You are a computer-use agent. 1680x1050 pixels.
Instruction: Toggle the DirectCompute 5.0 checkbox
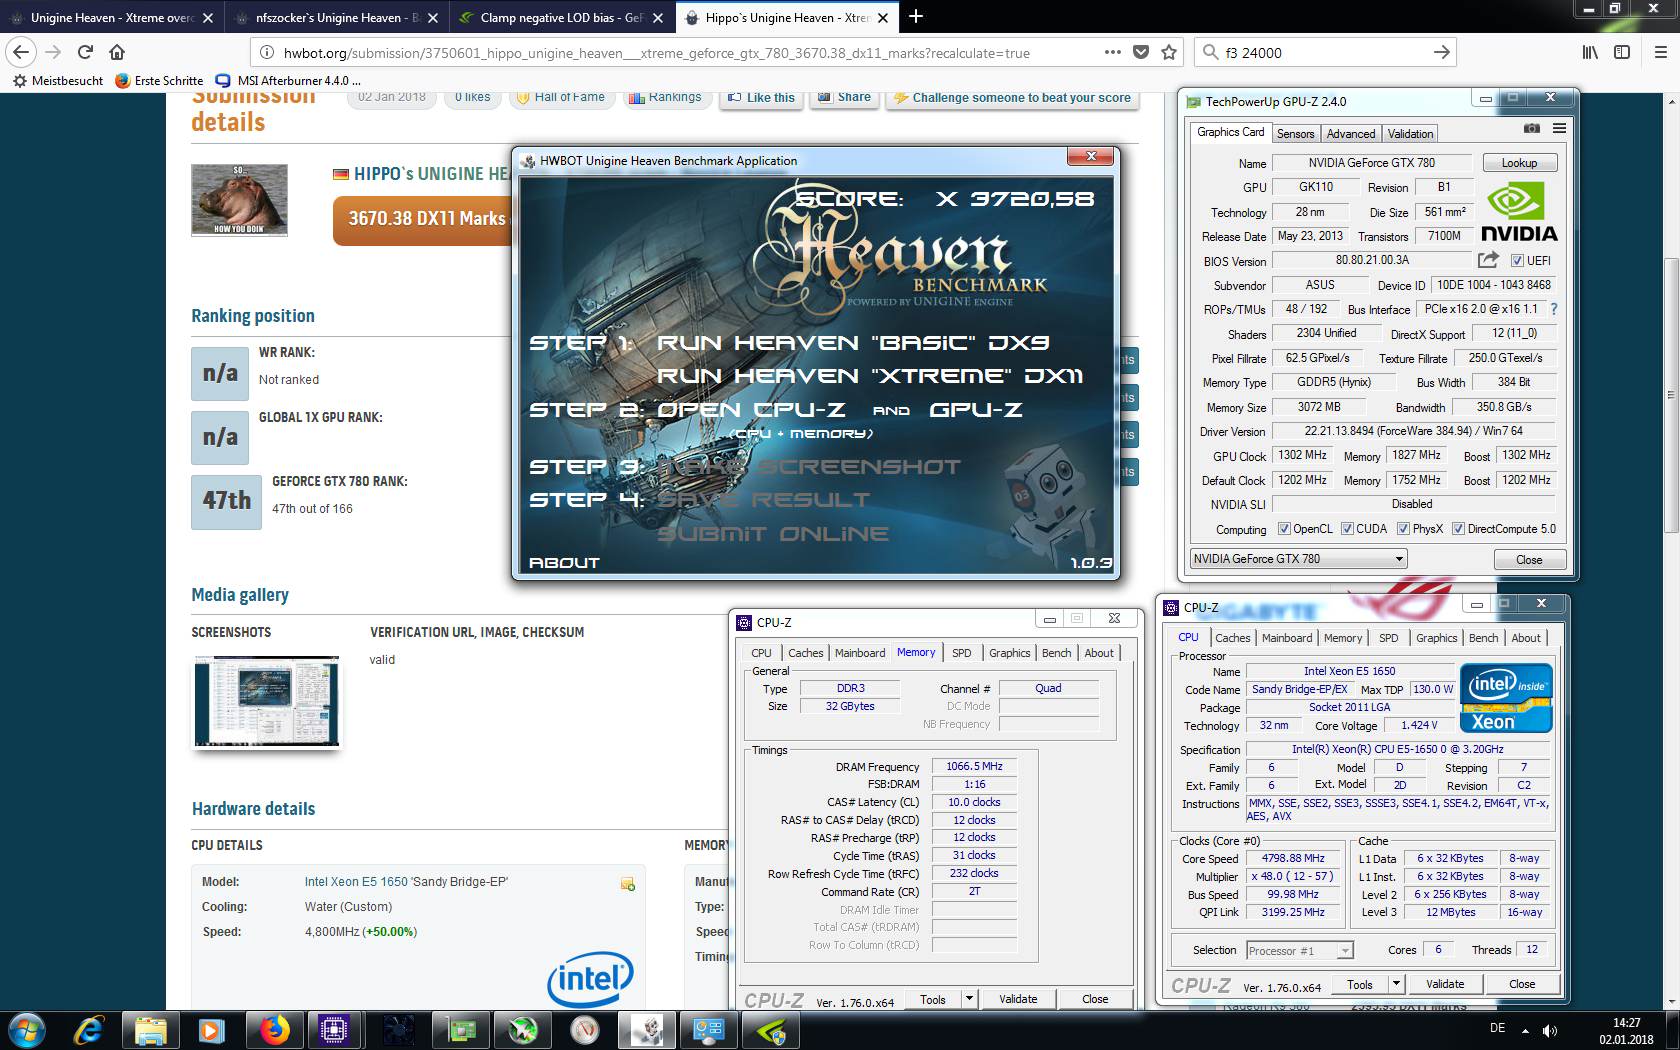(x=1458, y=529)
